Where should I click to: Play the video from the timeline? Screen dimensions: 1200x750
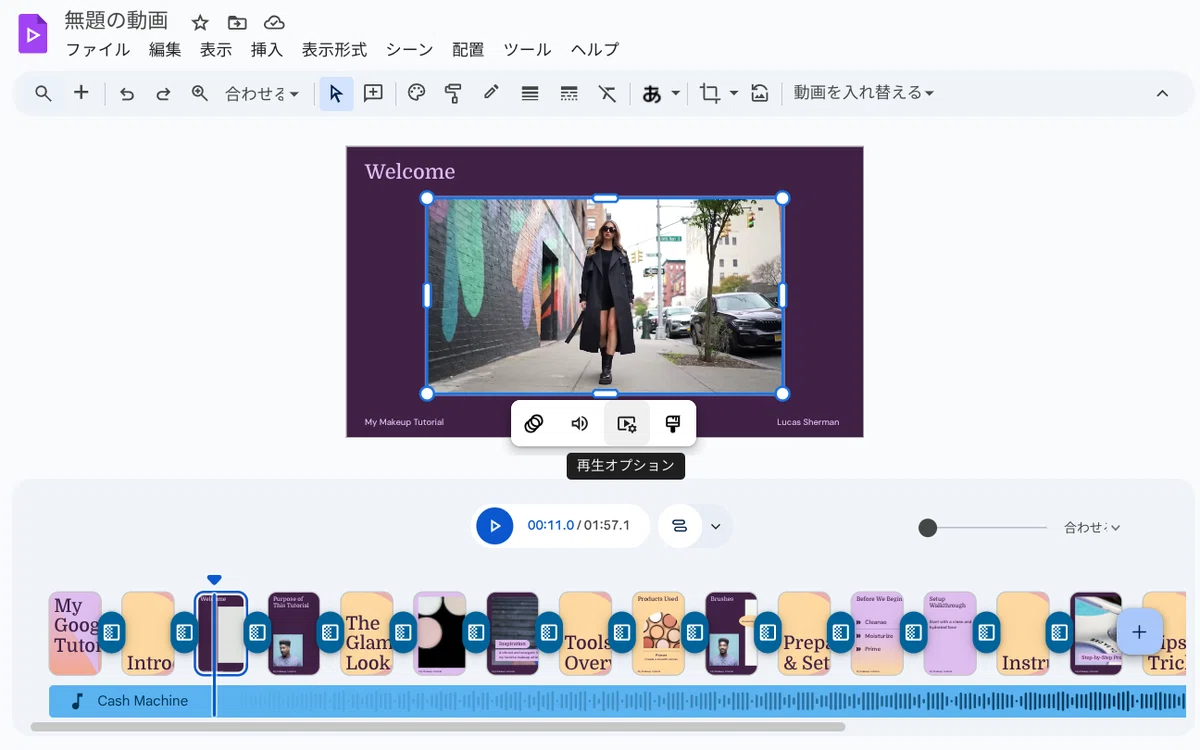(x=494, y=526)
